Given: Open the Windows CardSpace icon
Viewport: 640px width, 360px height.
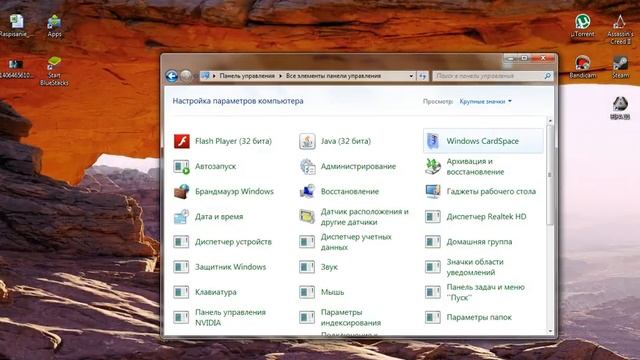Looking at the screenshot, I should coord(433,141).
